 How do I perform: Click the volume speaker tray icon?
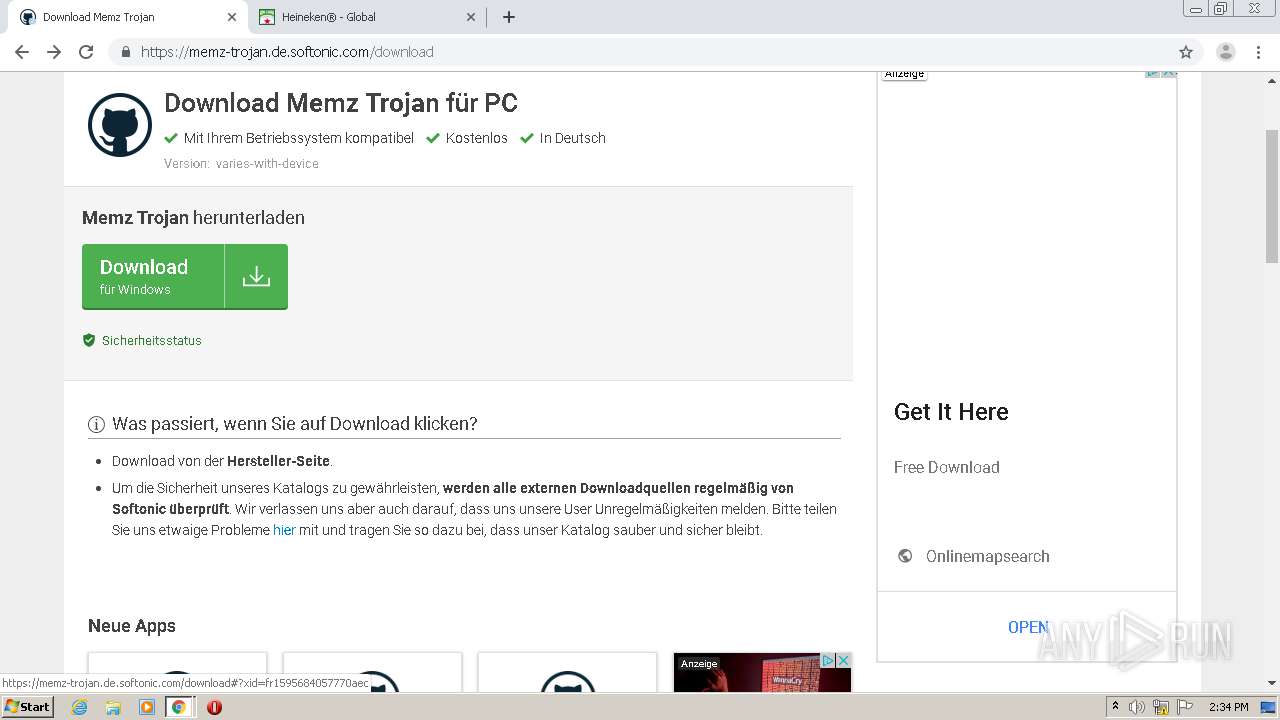tap(1137, 707)
